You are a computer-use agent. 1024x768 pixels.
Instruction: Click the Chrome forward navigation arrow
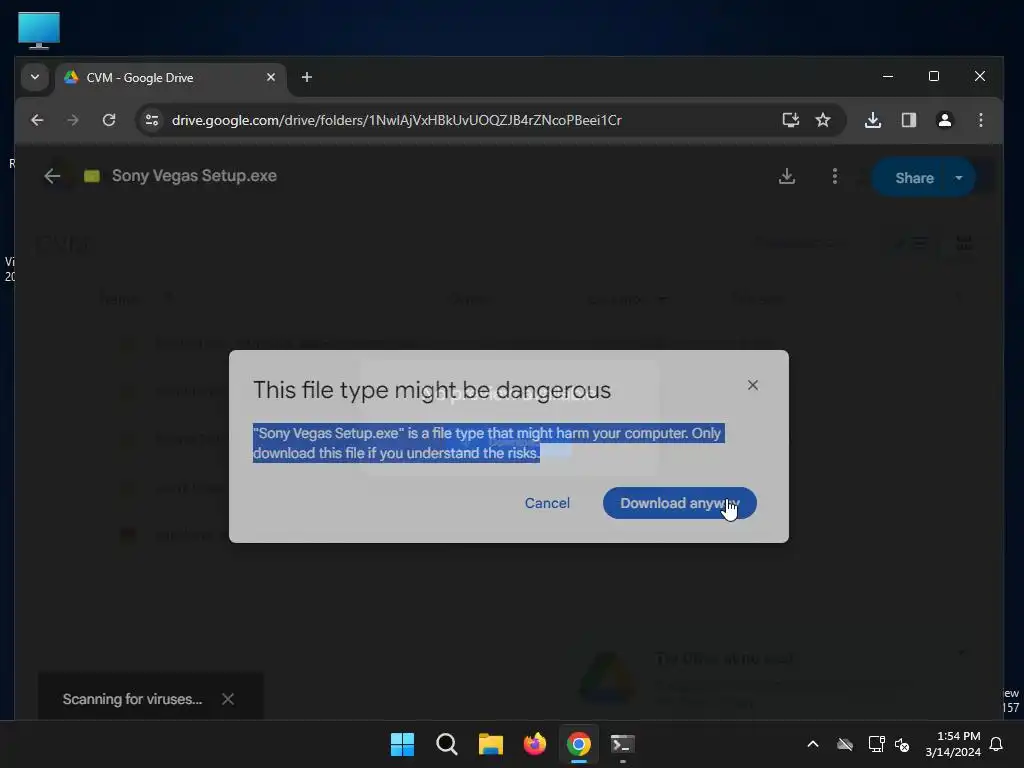click(x=73, y=120)
